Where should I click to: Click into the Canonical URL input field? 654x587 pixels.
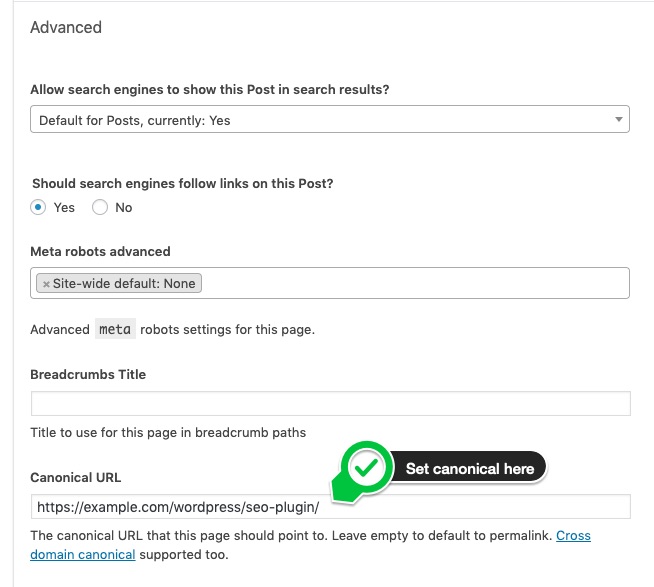pos(330,506)
